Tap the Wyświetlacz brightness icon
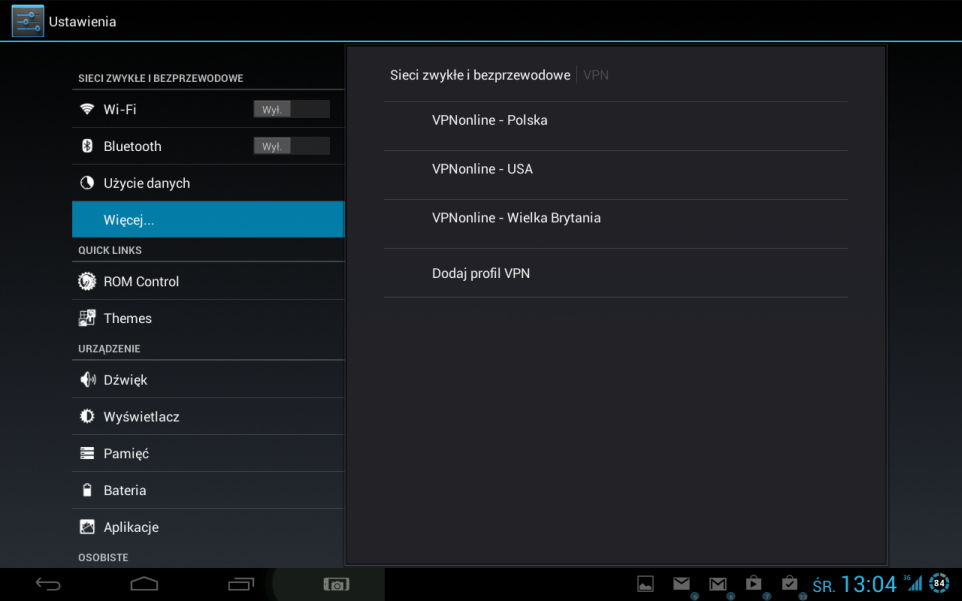This screenshot has height=601, width=962. [x=87, y=416]
